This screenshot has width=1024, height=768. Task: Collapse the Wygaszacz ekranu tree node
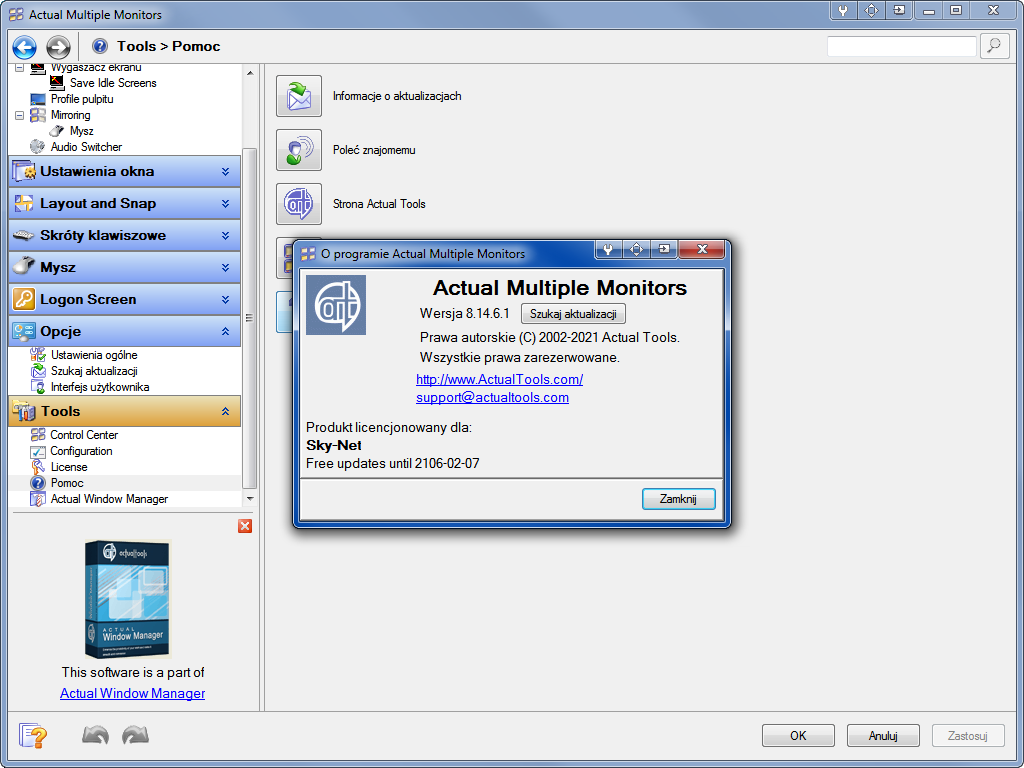coord(20,67)
